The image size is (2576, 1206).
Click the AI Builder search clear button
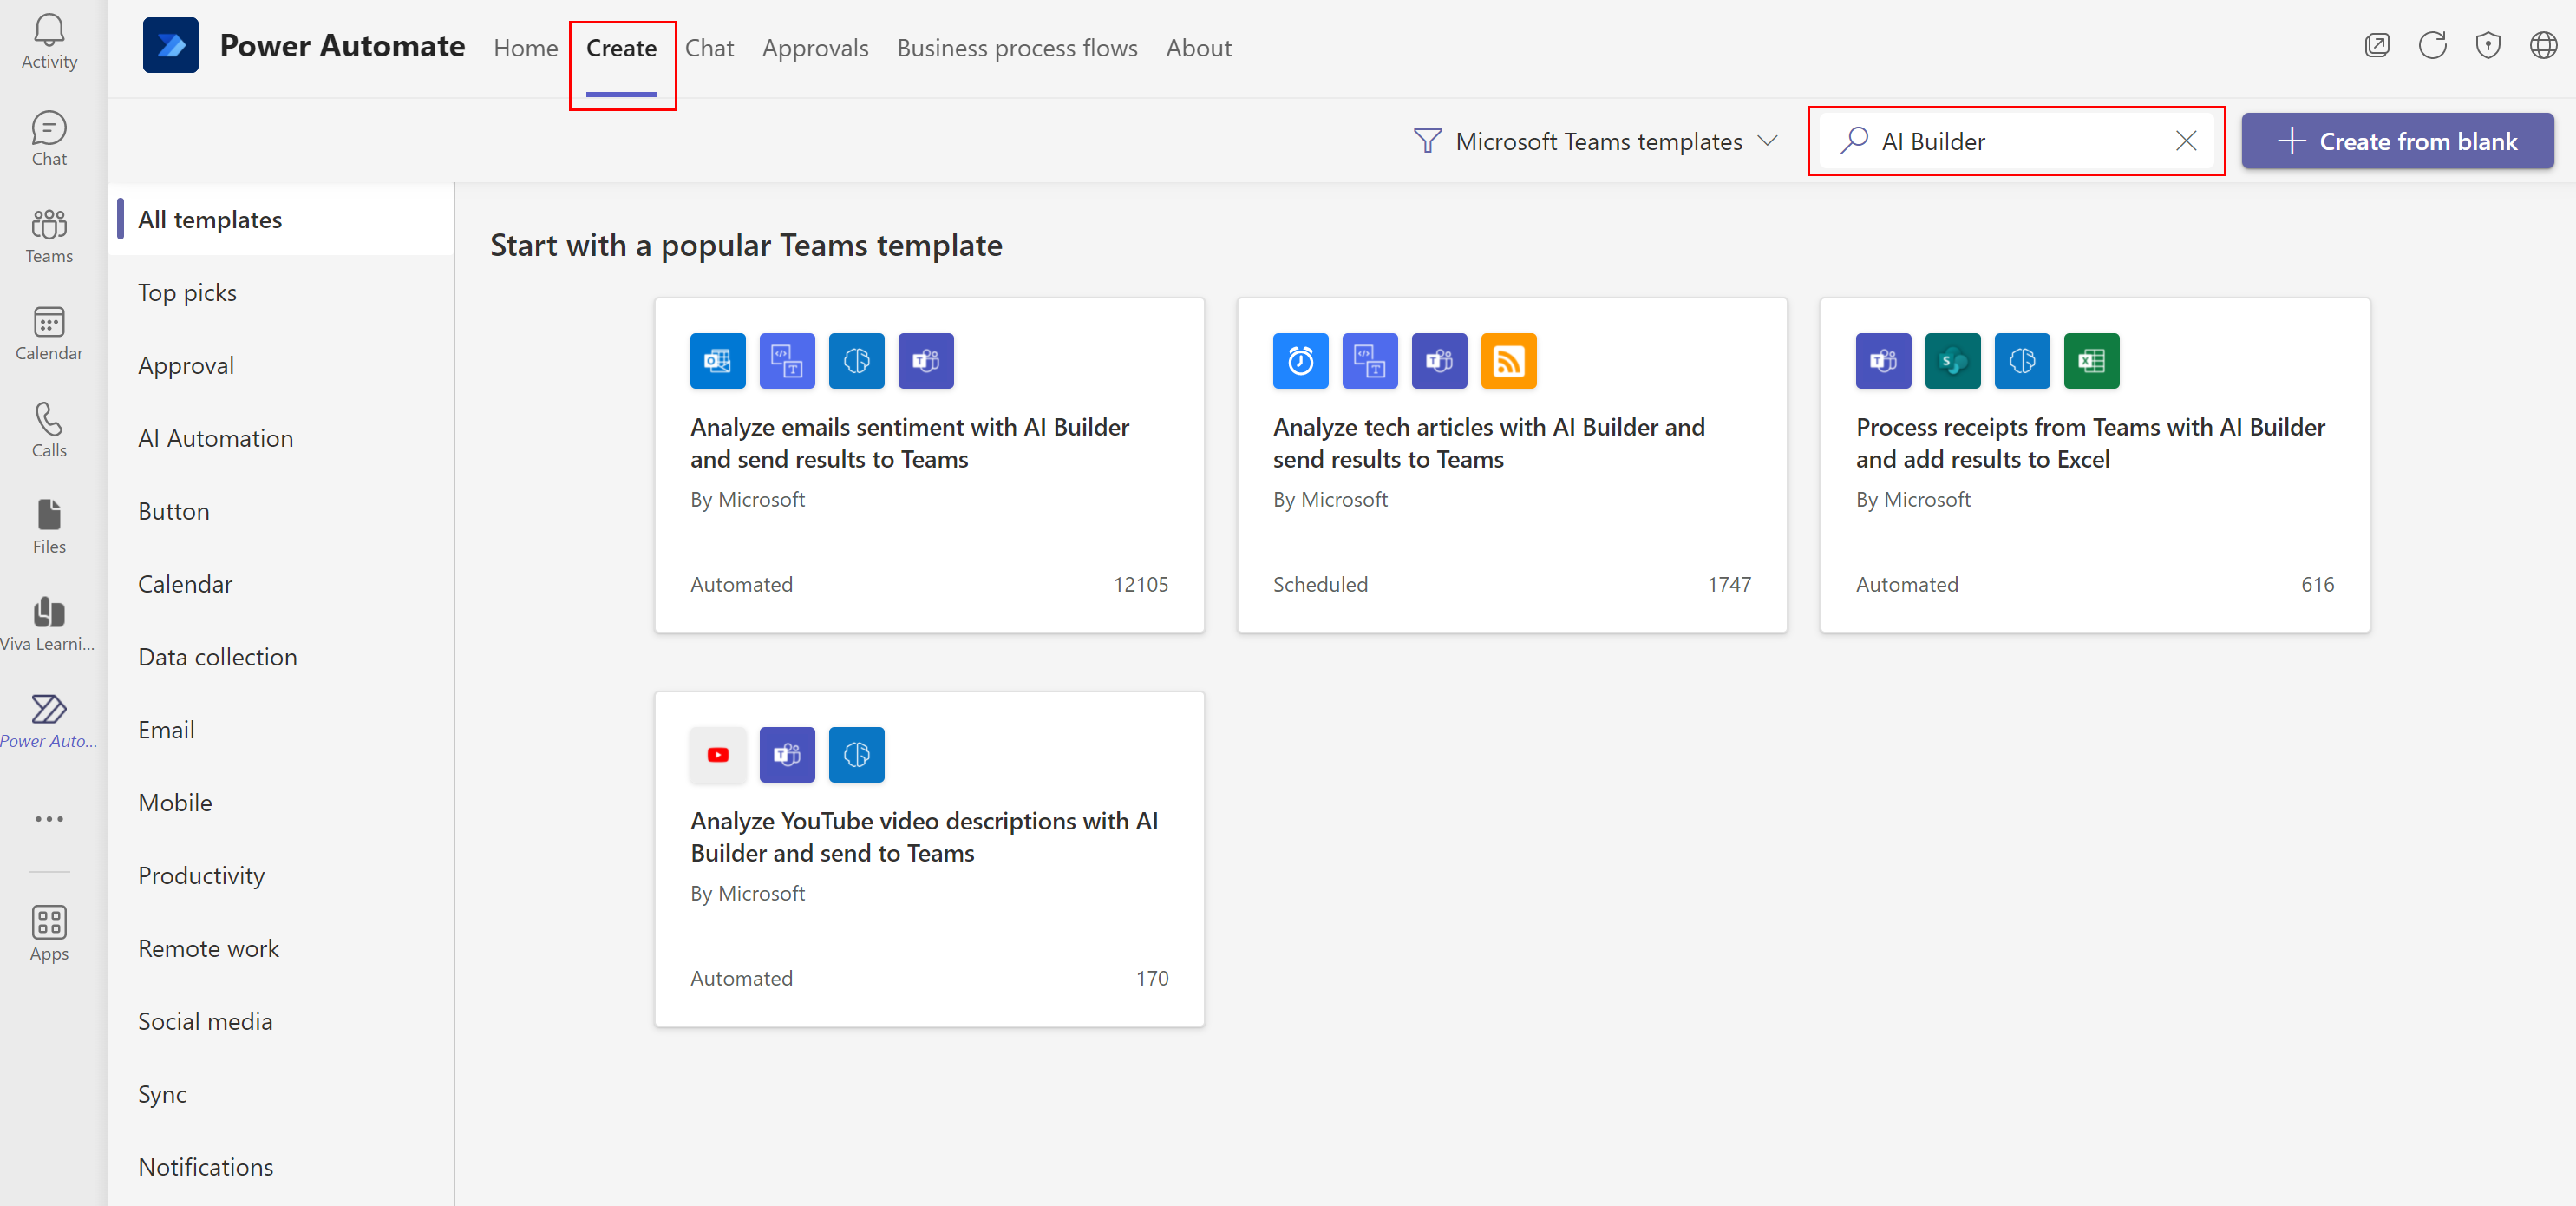(2185, 140)
